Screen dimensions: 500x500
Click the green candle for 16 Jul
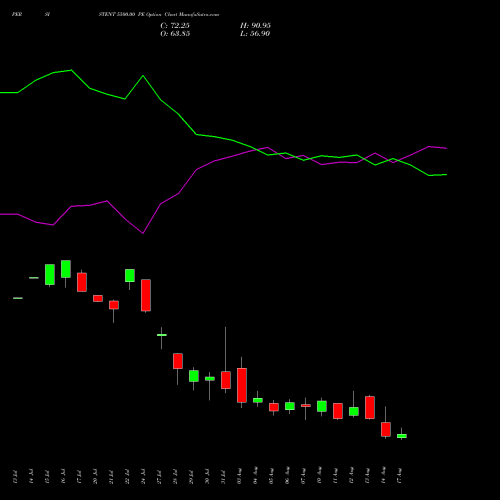(66, 269)
